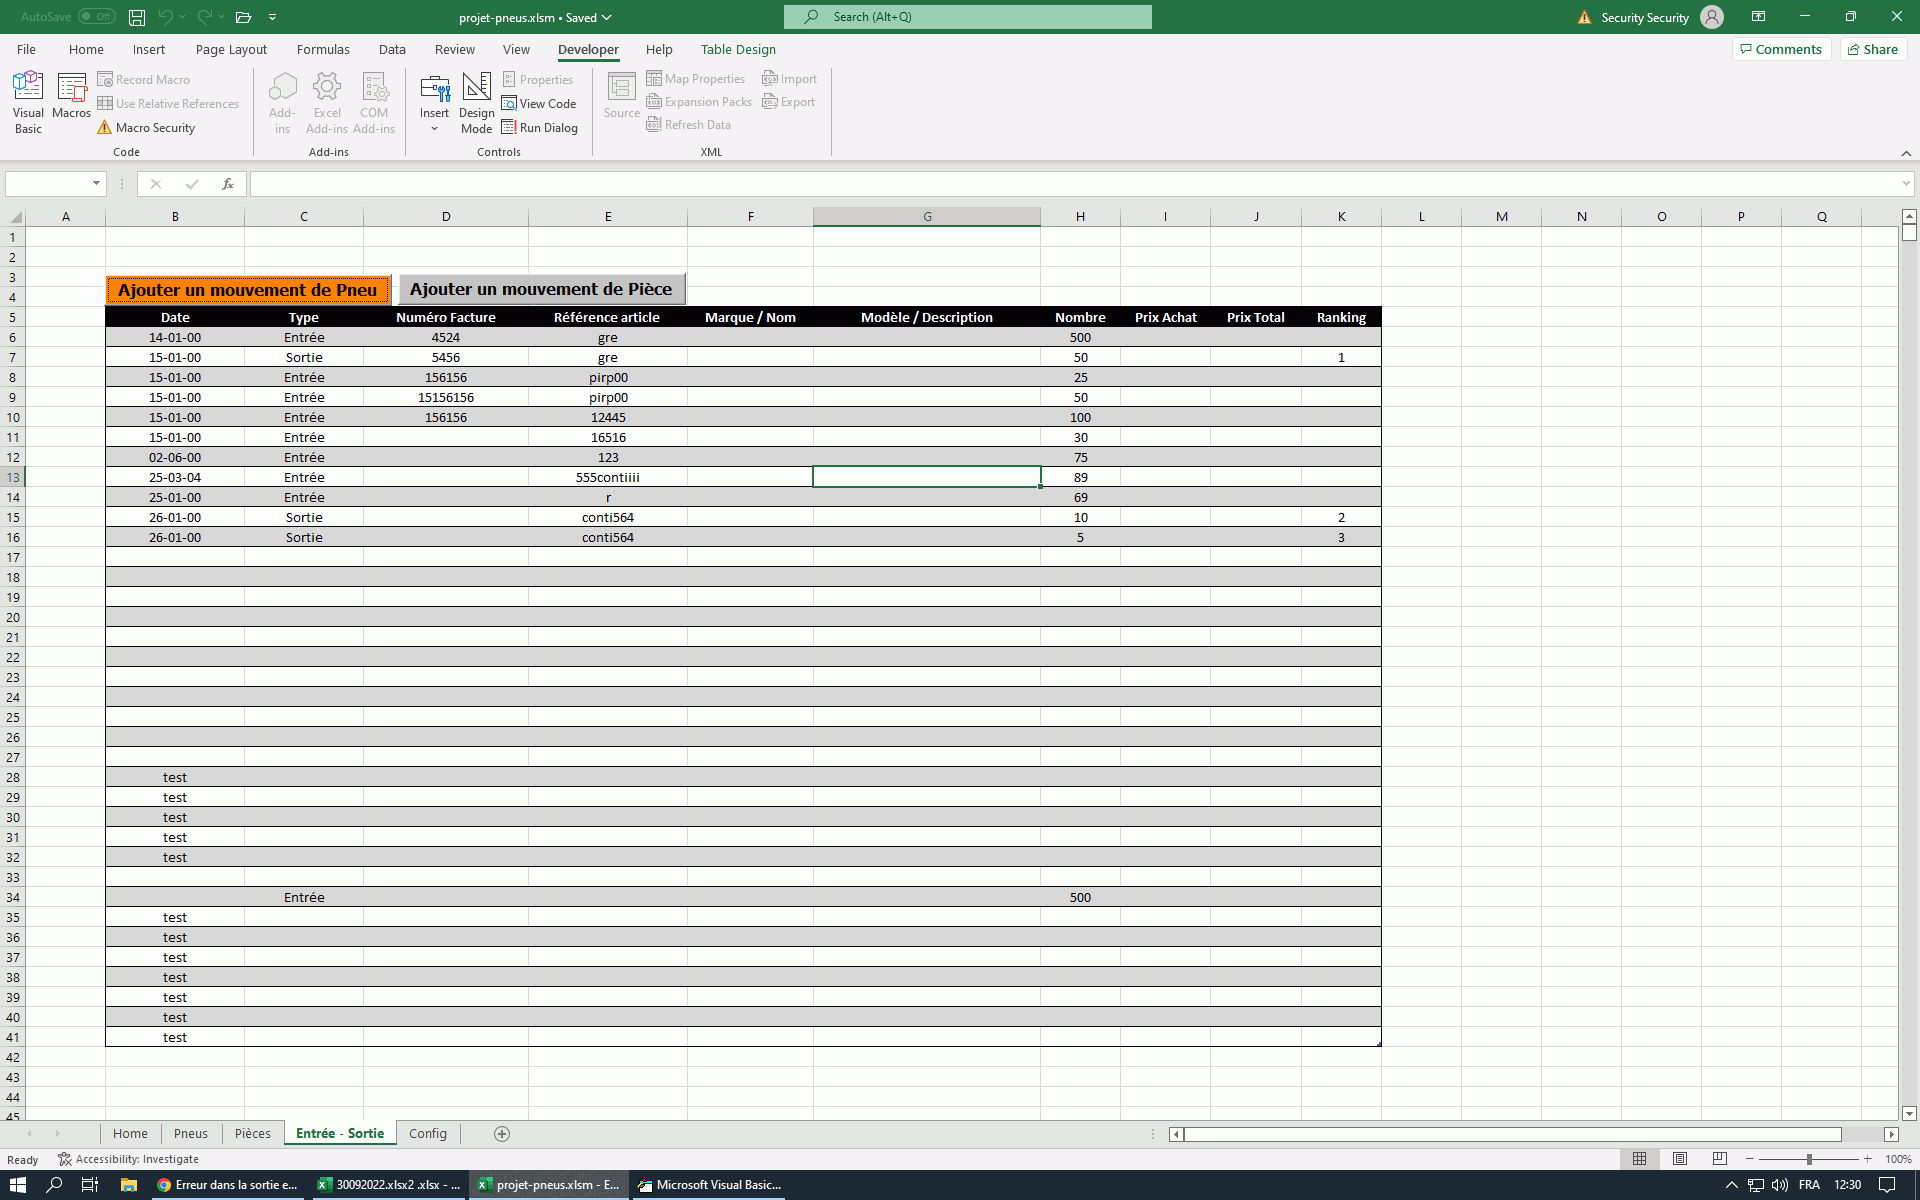Click the Save icon in title bar
The height and width of the screenshot is (1200, 1920).
(137, 17)
